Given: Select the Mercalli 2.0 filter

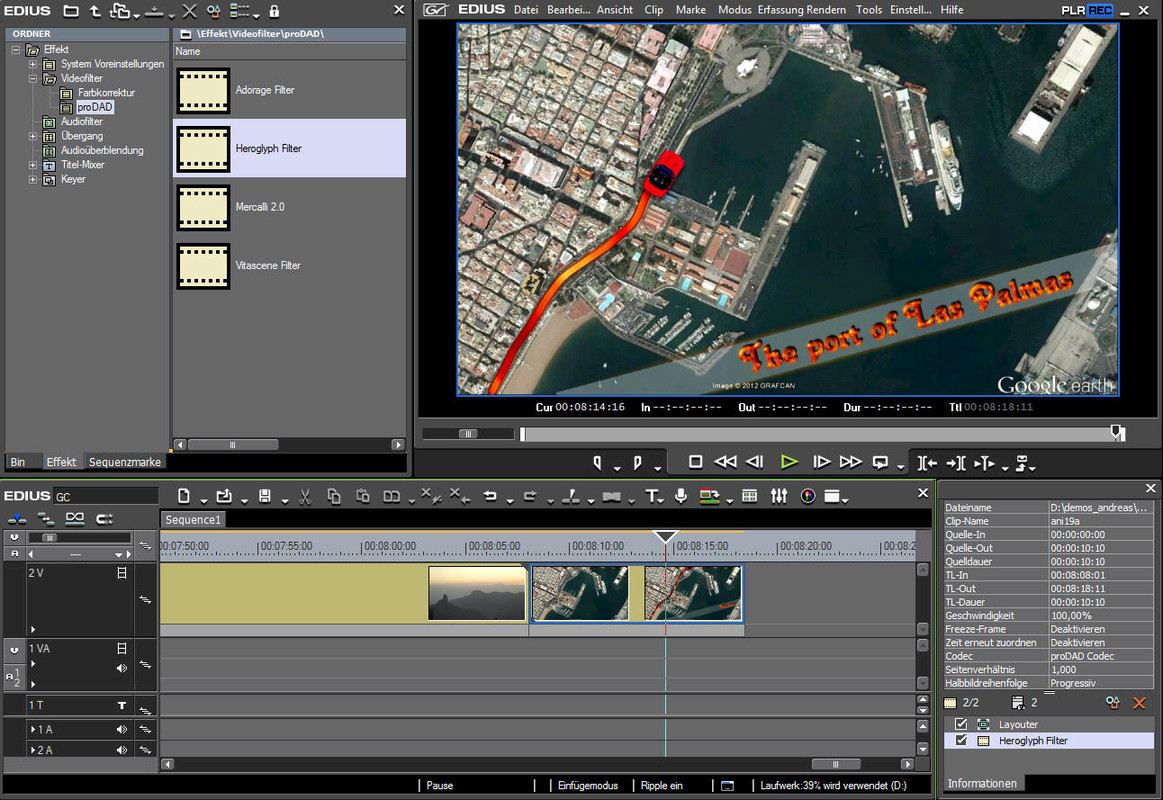Looking at the screenshot, I should click(260, 207).
